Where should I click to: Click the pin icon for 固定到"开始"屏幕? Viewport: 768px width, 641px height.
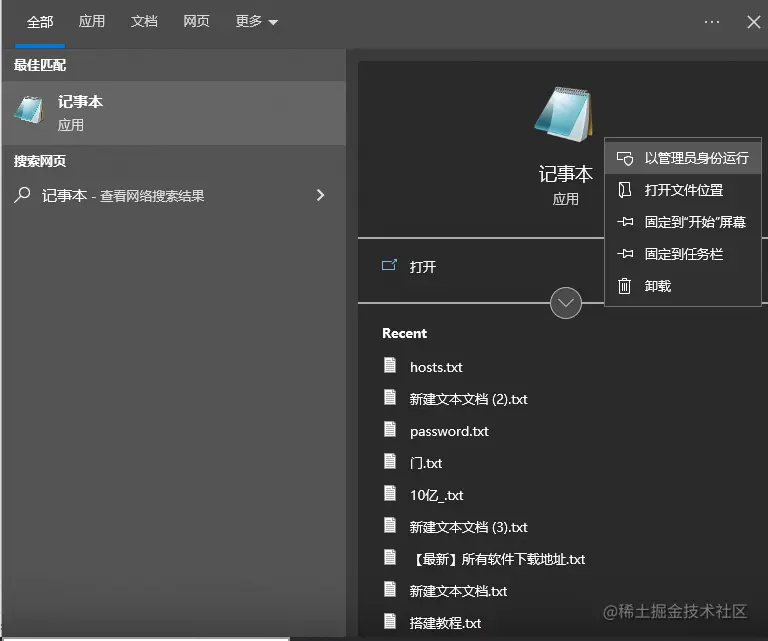coord(625,222)
